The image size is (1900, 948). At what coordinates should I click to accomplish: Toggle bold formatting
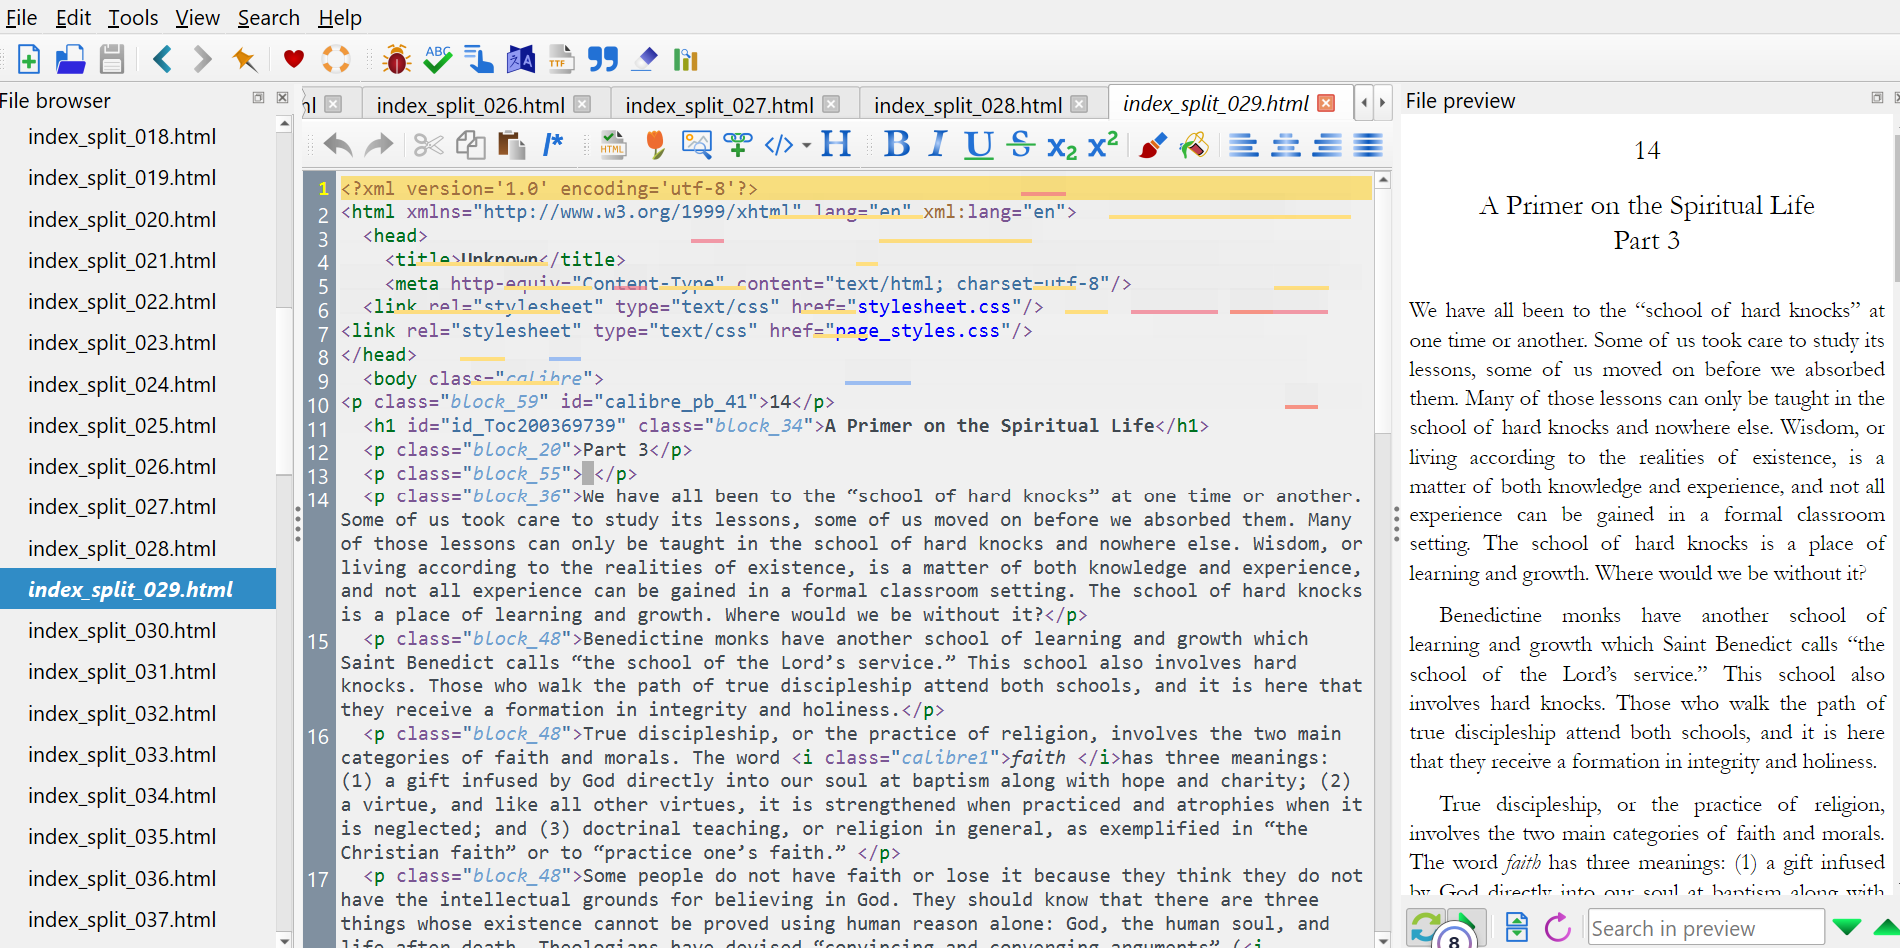point(896,145)
